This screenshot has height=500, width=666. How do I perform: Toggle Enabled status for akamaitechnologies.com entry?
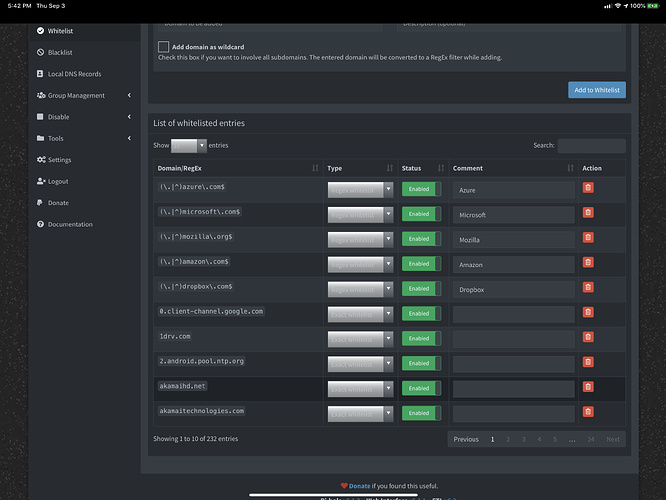[x=421, y=413]
